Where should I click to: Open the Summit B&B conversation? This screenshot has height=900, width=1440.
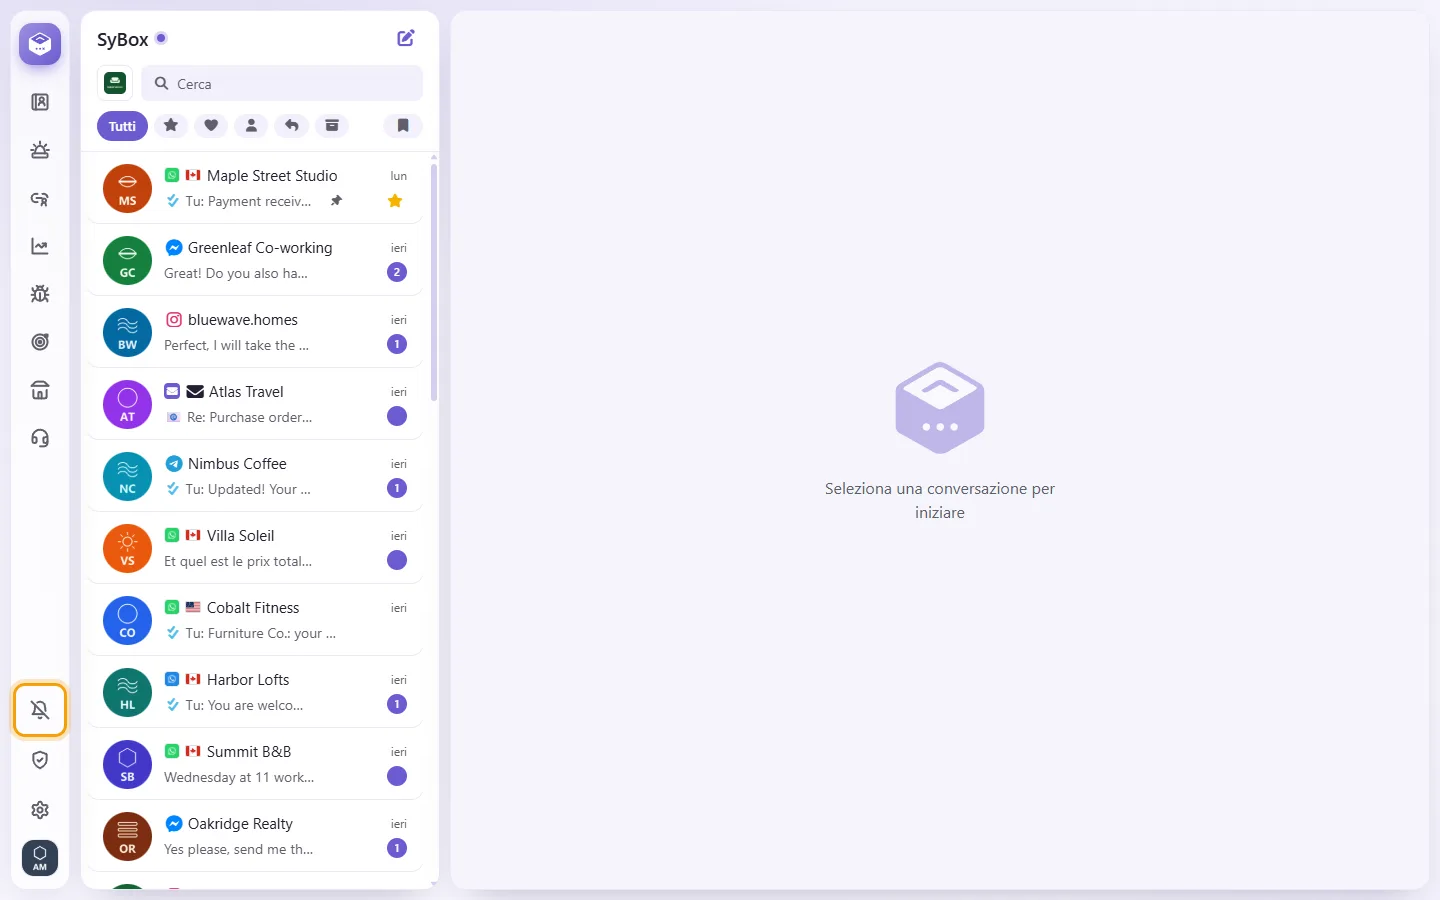click(x=255, y=764)
